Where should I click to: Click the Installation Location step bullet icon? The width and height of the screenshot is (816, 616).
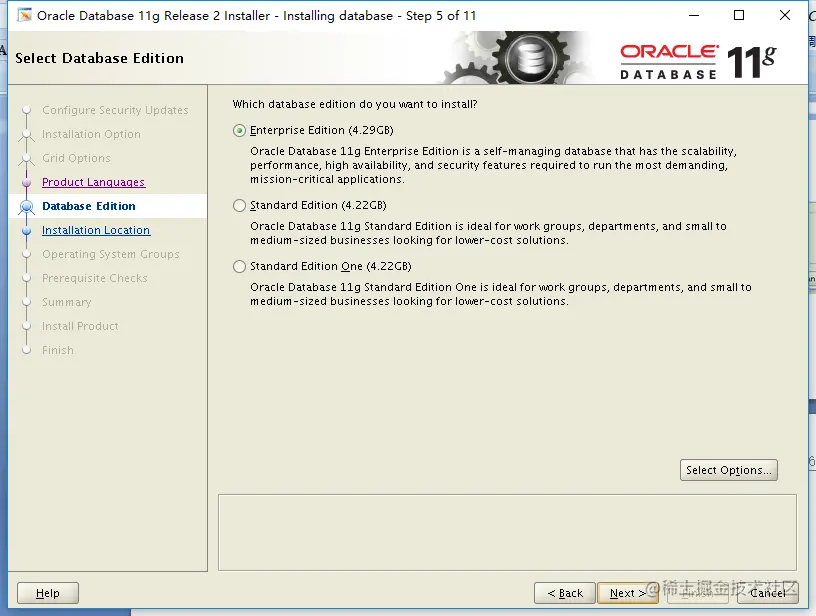coord(27,230)
